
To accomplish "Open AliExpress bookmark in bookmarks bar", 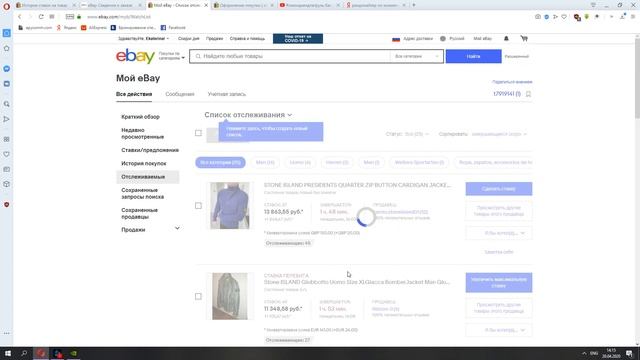I will point(94,27).
